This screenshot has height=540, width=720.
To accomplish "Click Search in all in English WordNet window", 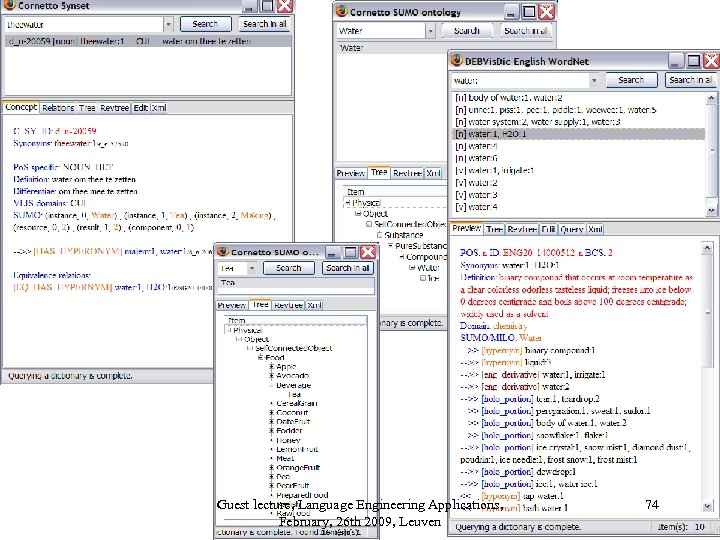I will point(691,80).
